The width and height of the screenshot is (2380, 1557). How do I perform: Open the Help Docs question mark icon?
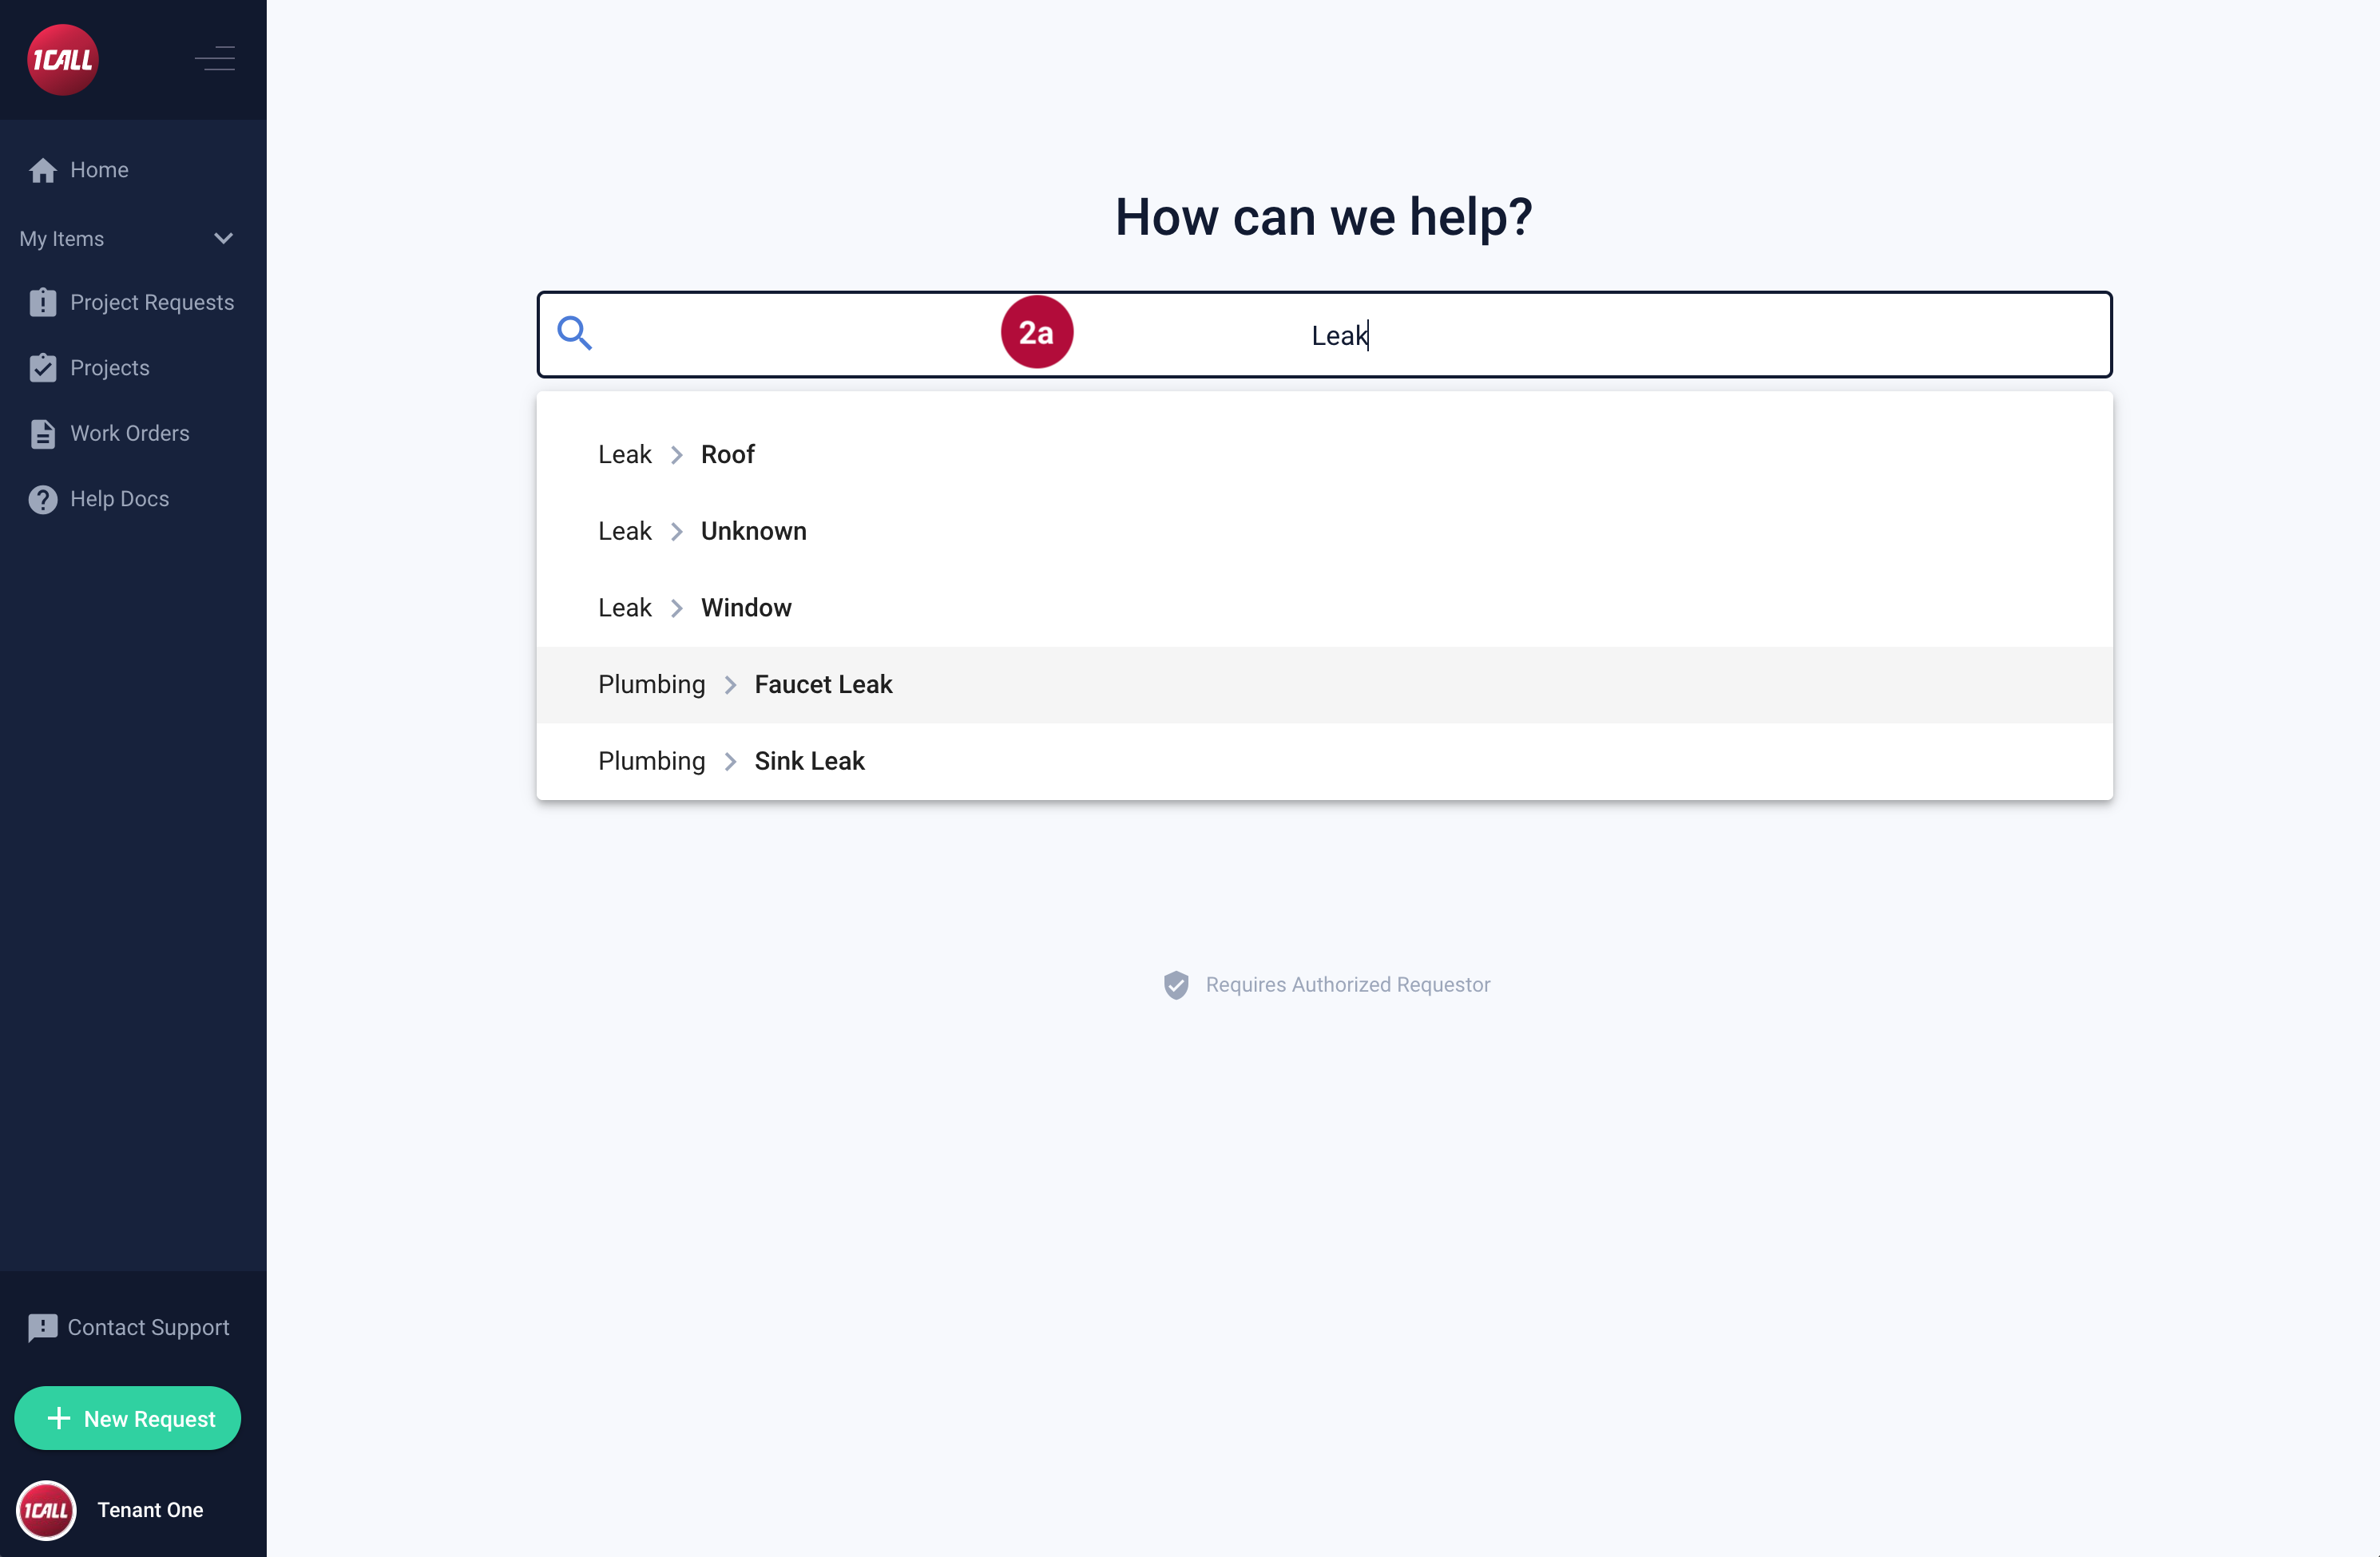43,499
